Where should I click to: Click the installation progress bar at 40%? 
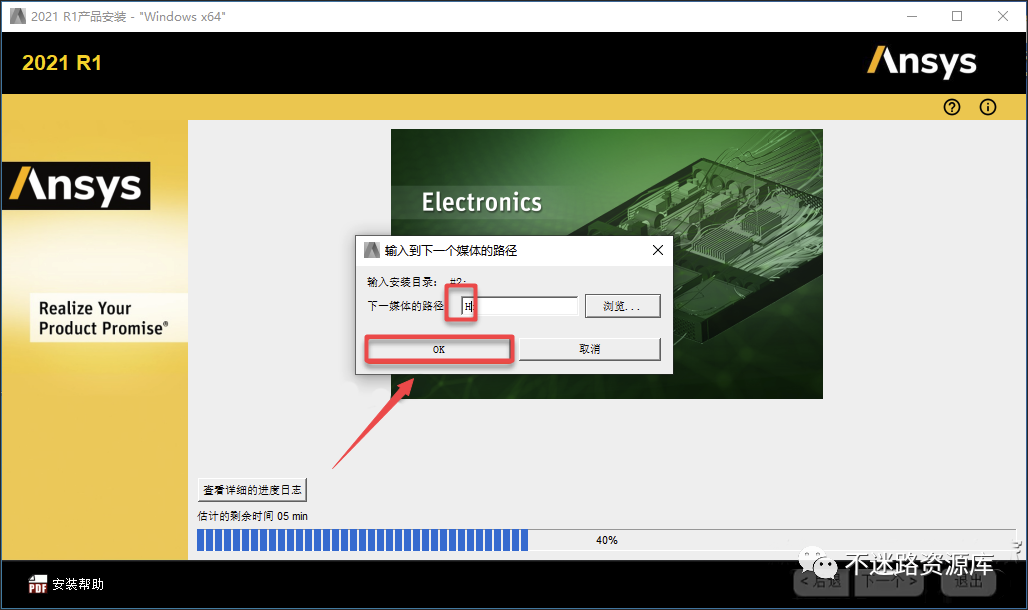tap(606, 540)
